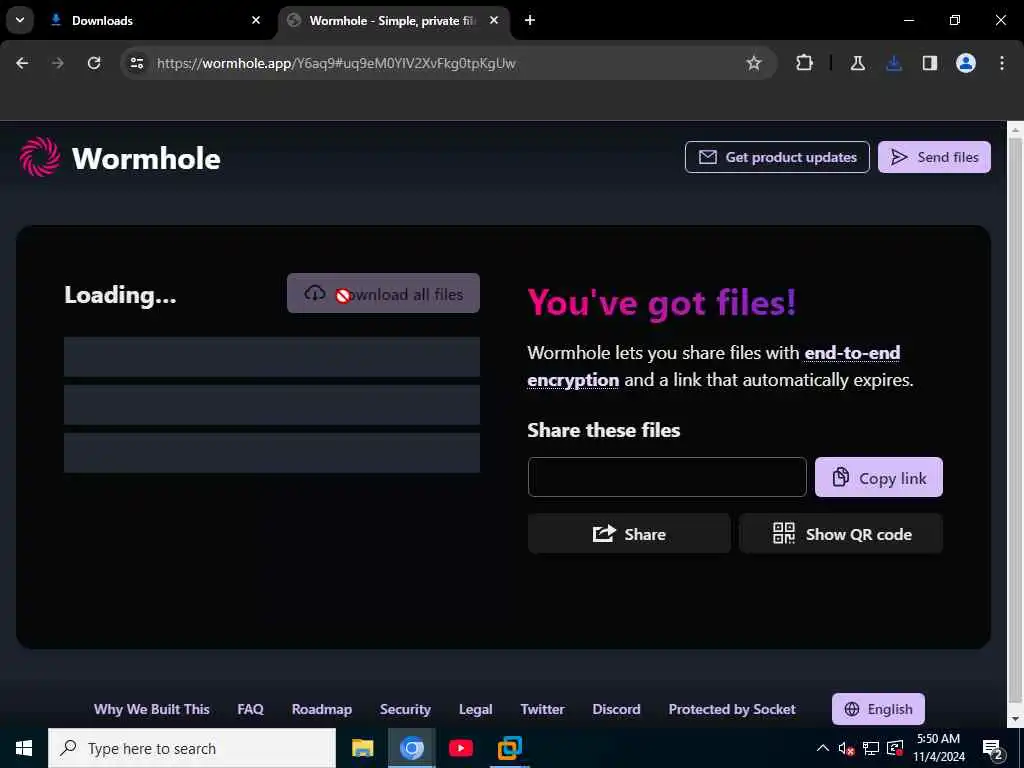Click Get product updates button

coord(777,157)
